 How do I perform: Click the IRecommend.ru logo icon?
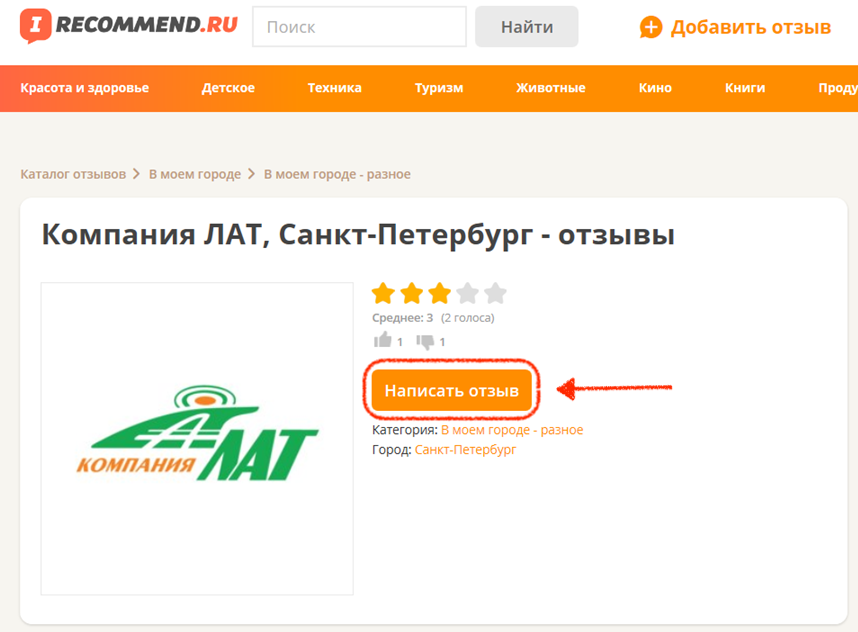click(x=36, y=25)
